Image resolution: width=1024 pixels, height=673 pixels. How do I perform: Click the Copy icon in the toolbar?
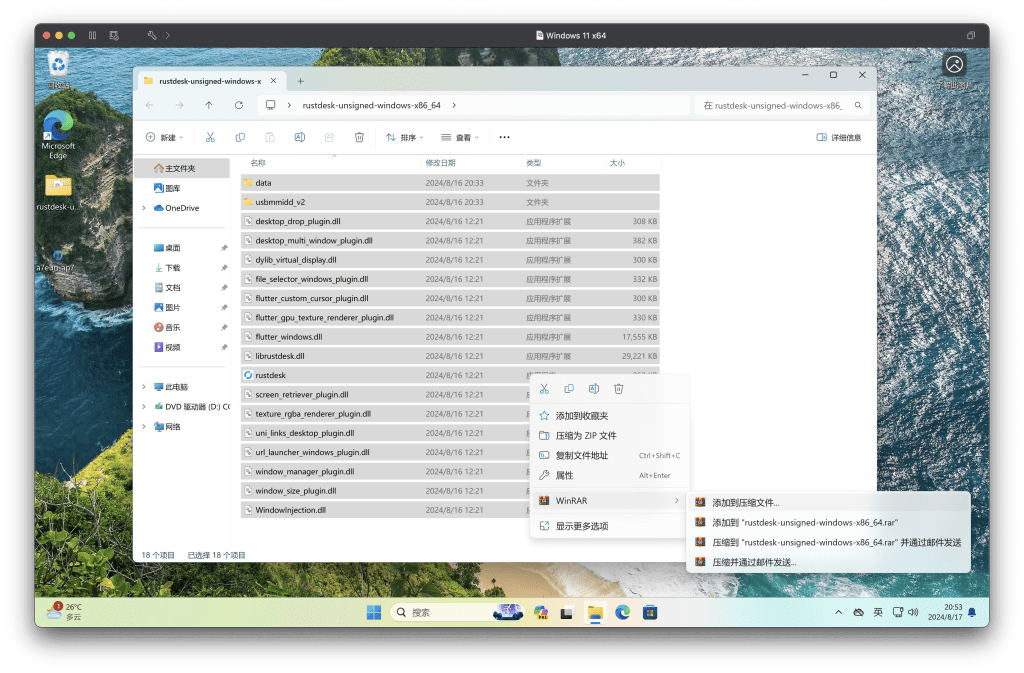point(240,137)
